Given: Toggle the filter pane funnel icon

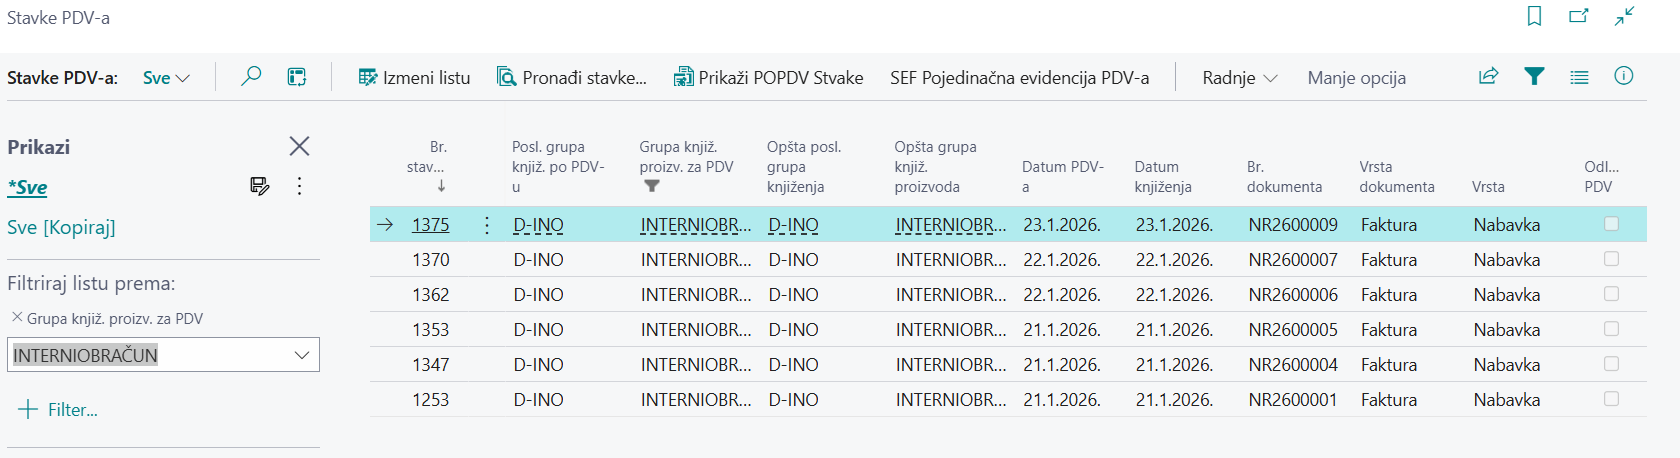Looking at the screenshot, I should click(x=1534, y=76).
